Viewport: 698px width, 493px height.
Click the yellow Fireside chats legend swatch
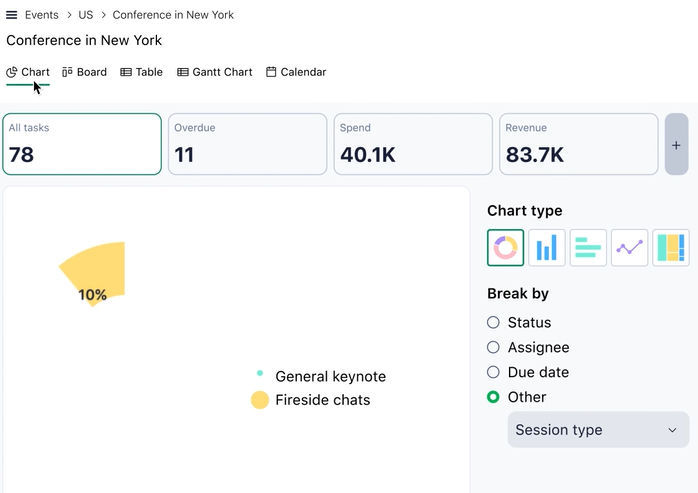pos(260,400)
